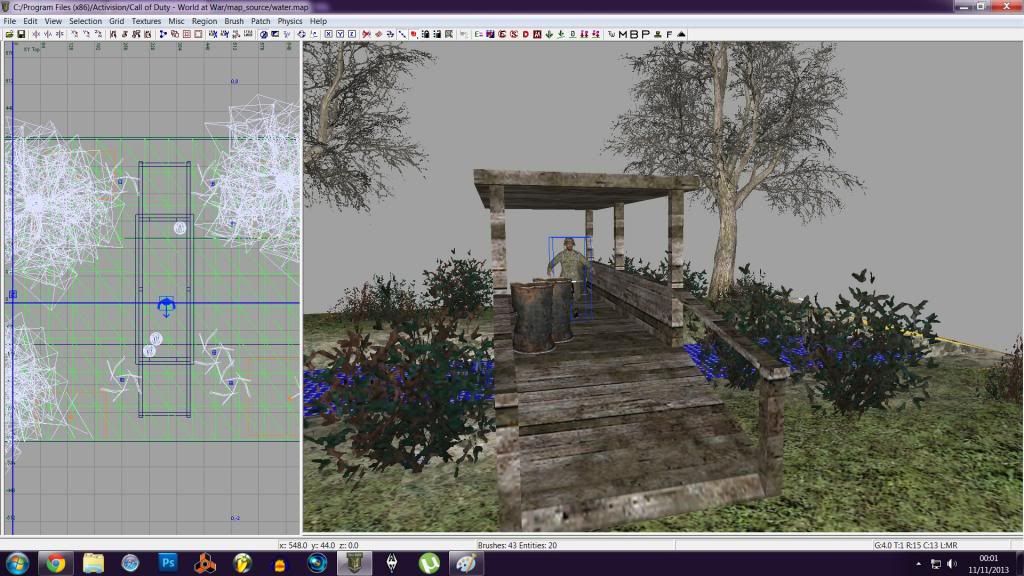
Task: Open the File menu
Action: tap(10, 21)
